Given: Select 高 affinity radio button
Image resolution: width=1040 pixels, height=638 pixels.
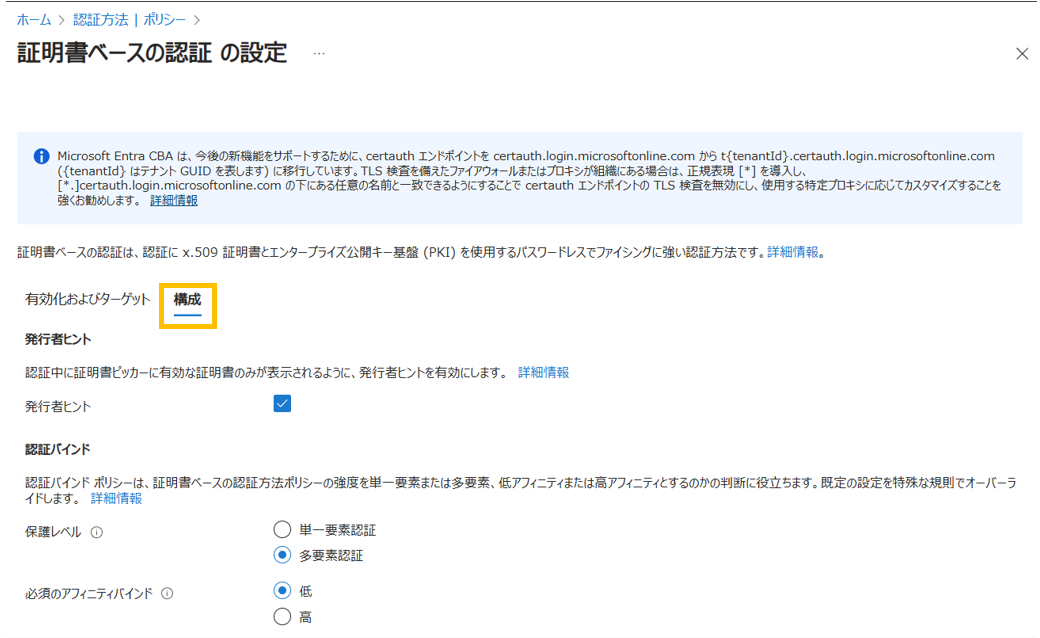Looking at the screenshot, I should (282, 616).
